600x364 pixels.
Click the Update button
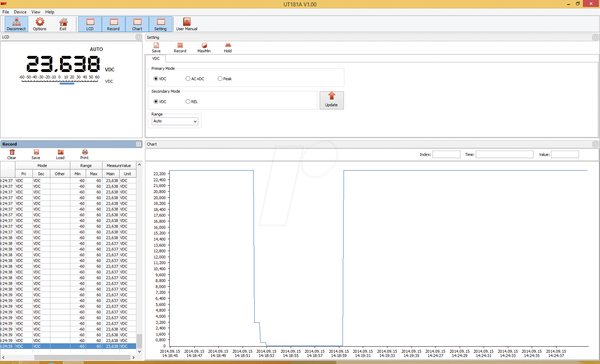coord(331,100)
